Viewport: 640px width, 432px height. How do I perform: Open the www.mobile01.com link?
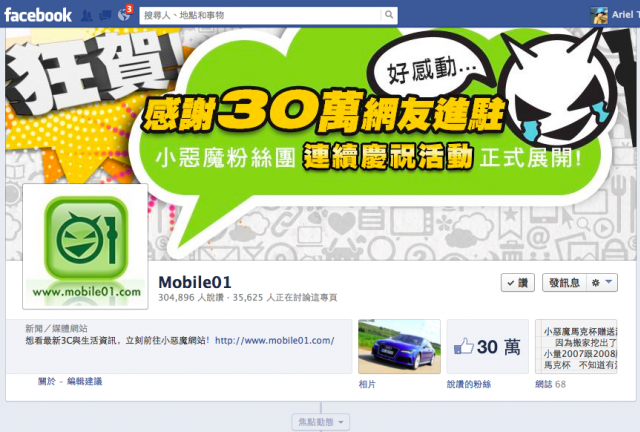[275, 340]
